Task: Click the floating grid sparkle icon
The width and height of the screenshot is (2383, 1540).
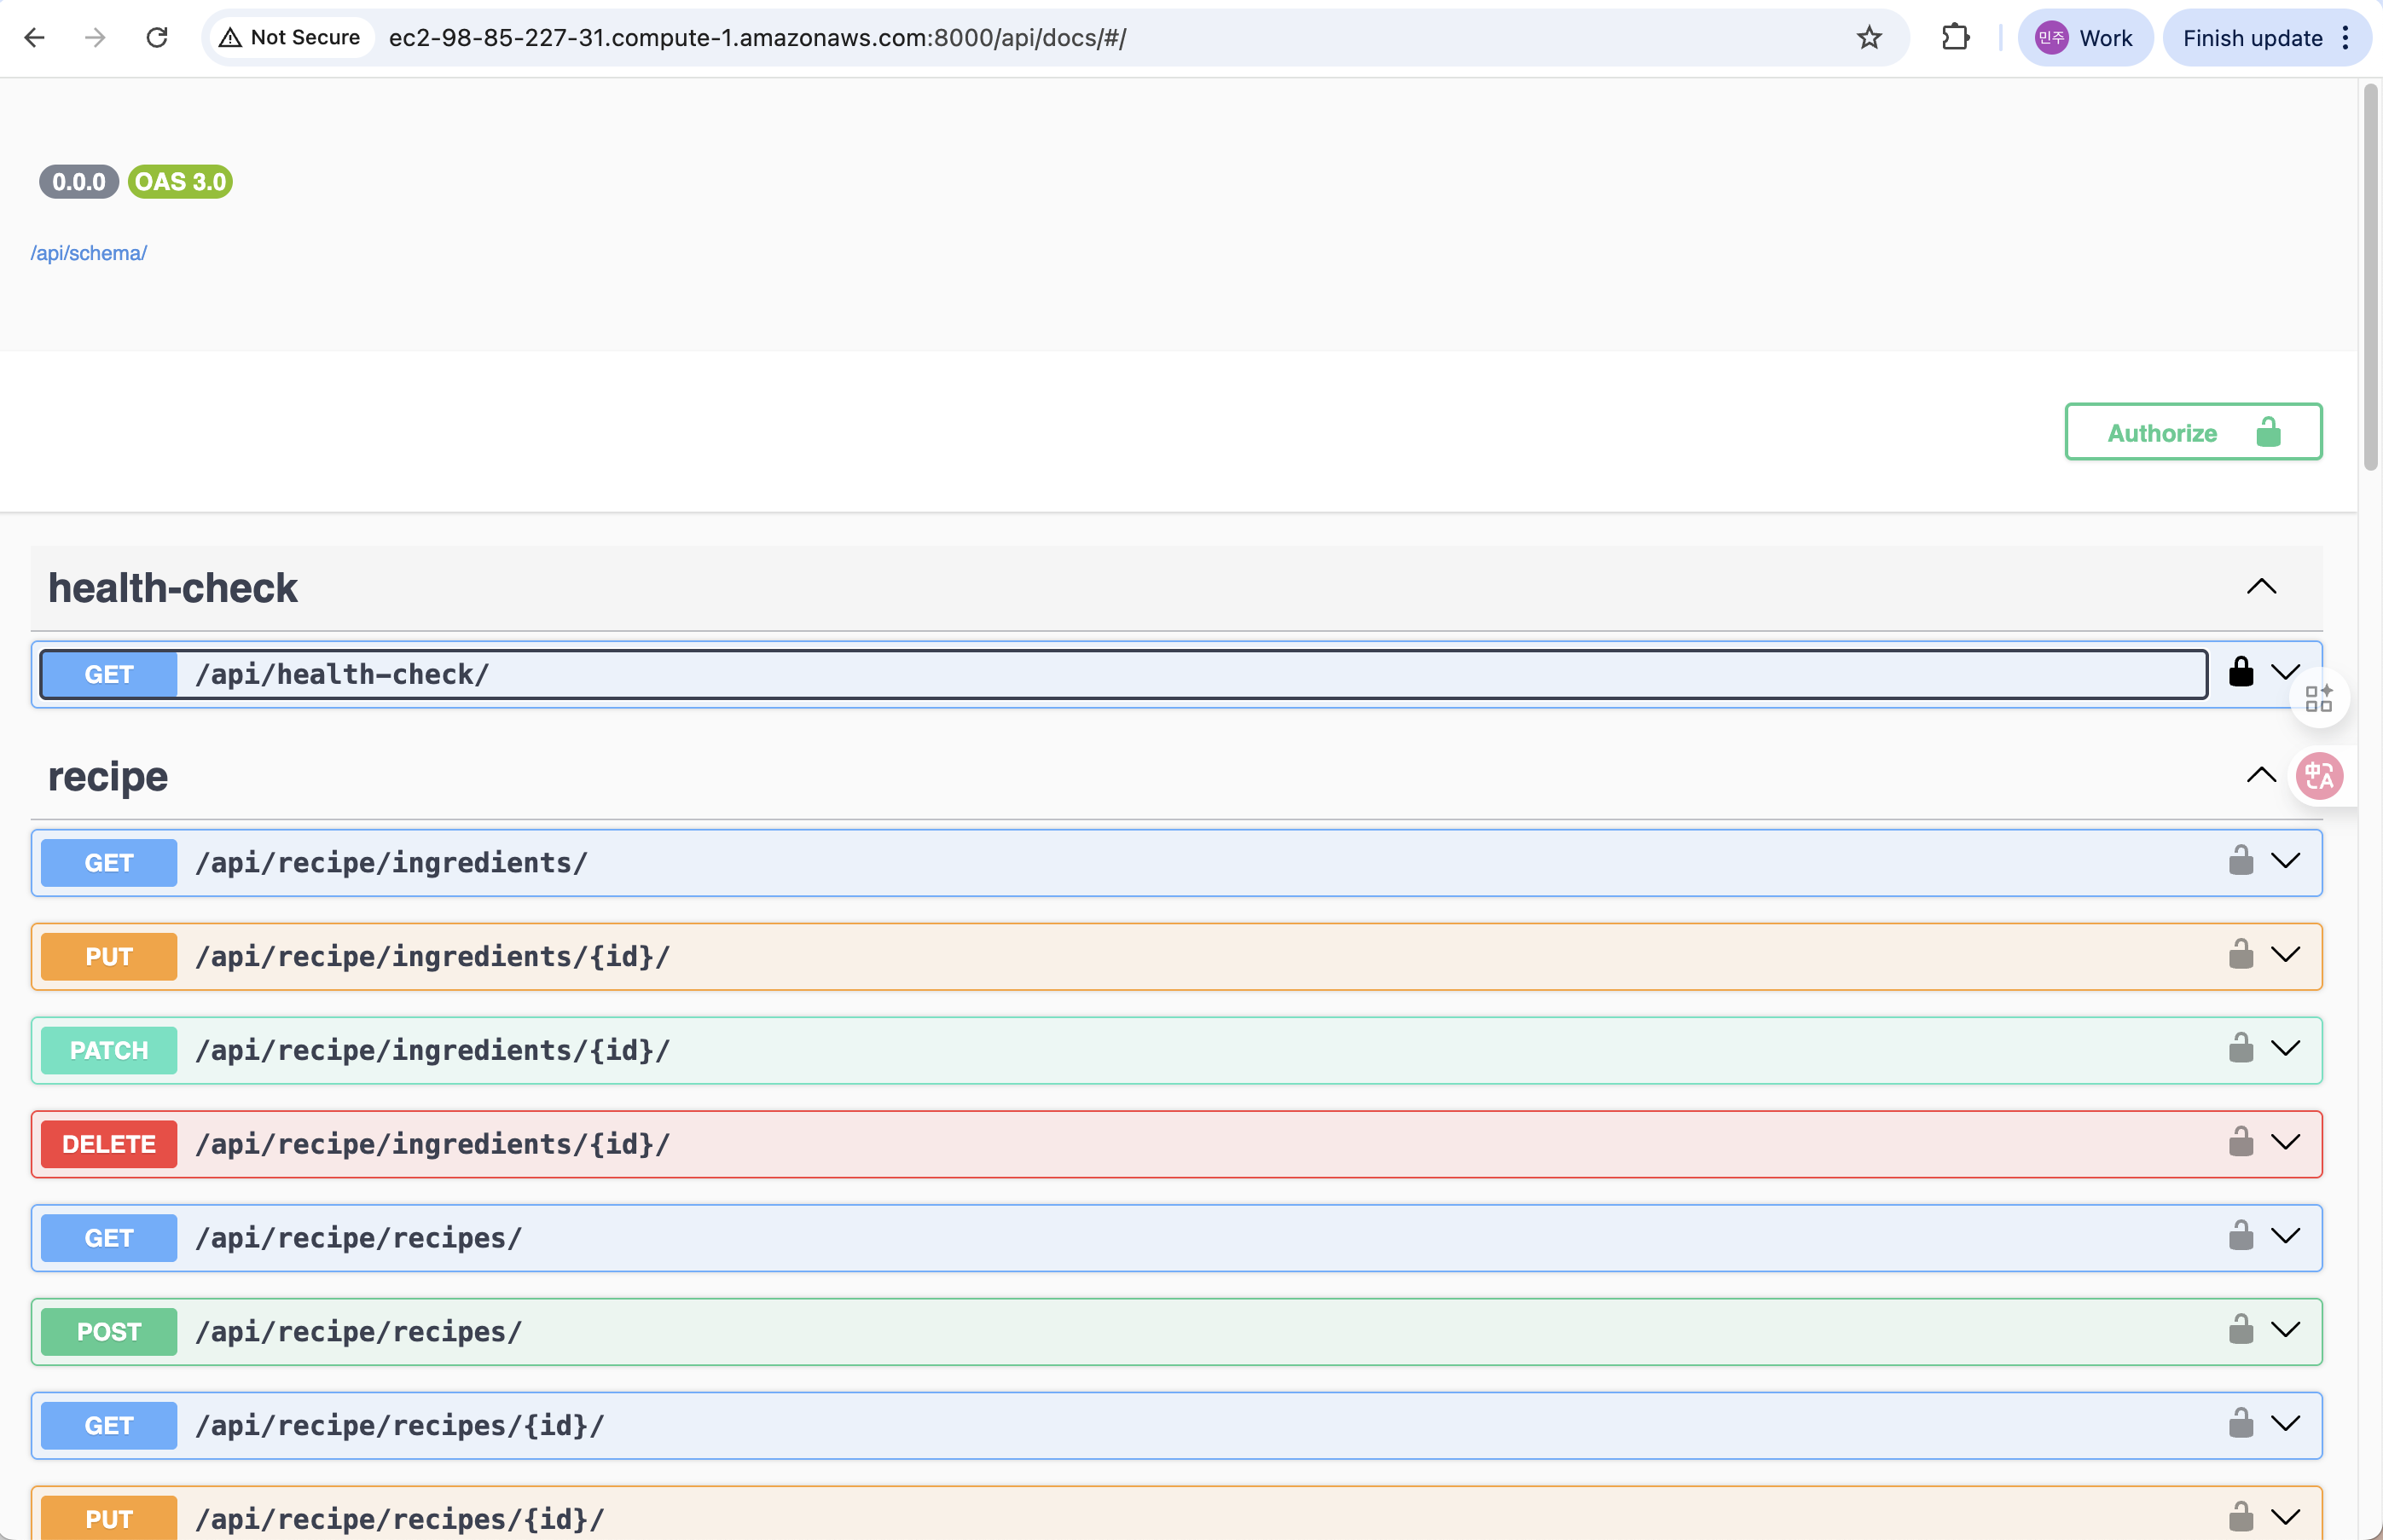Action: coord(2318,698)
